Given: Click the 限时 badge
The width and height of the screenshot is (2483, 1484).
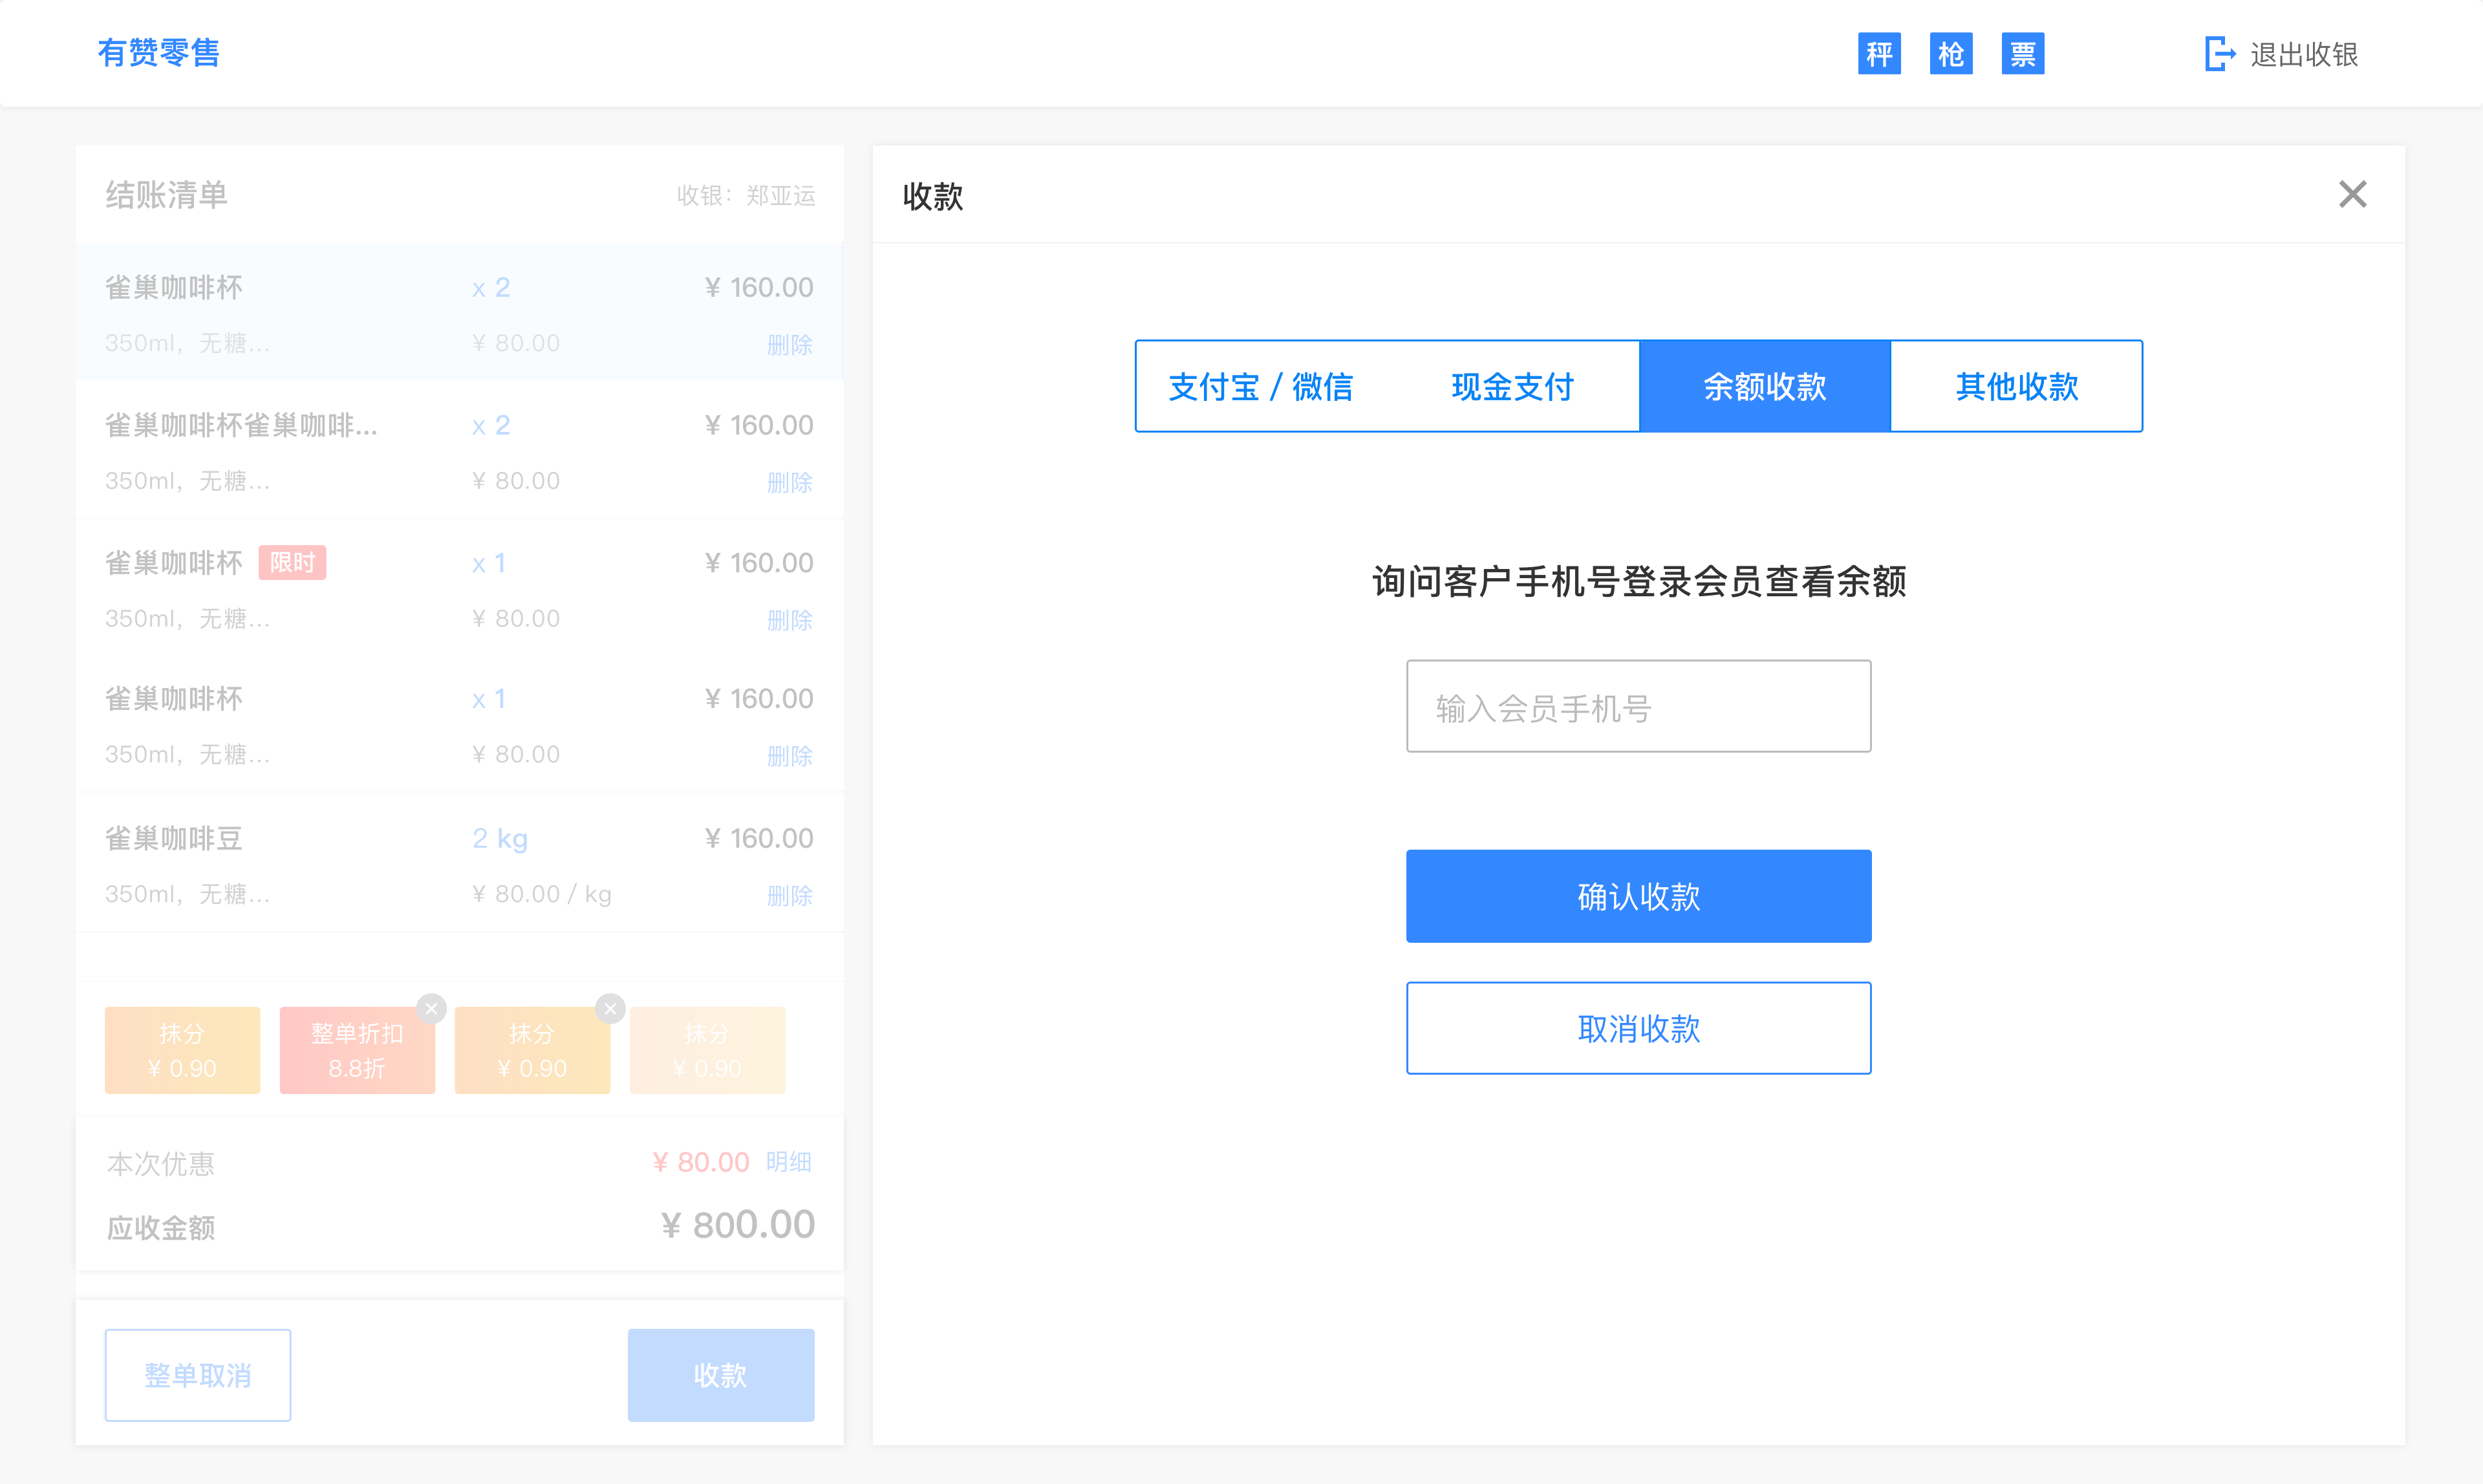Looking at the screenshot, I should tap(292, 563).
